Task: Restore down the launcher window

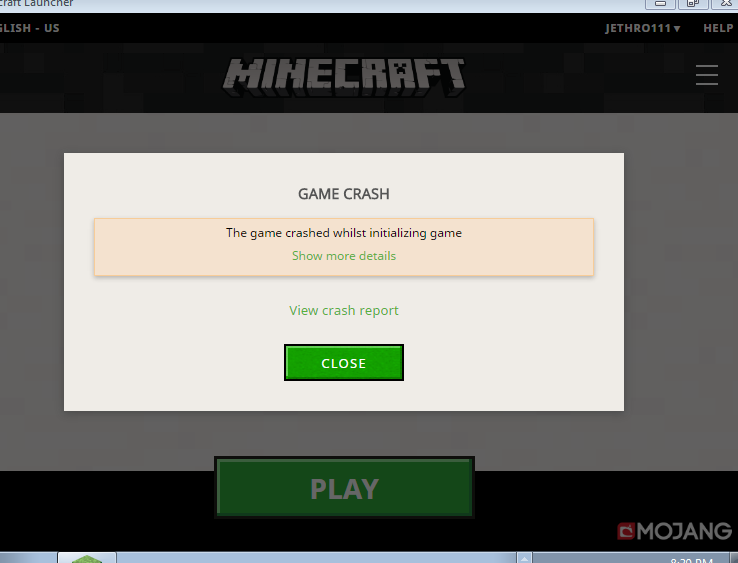Action: pyautogui.click(x=692, y=3)
